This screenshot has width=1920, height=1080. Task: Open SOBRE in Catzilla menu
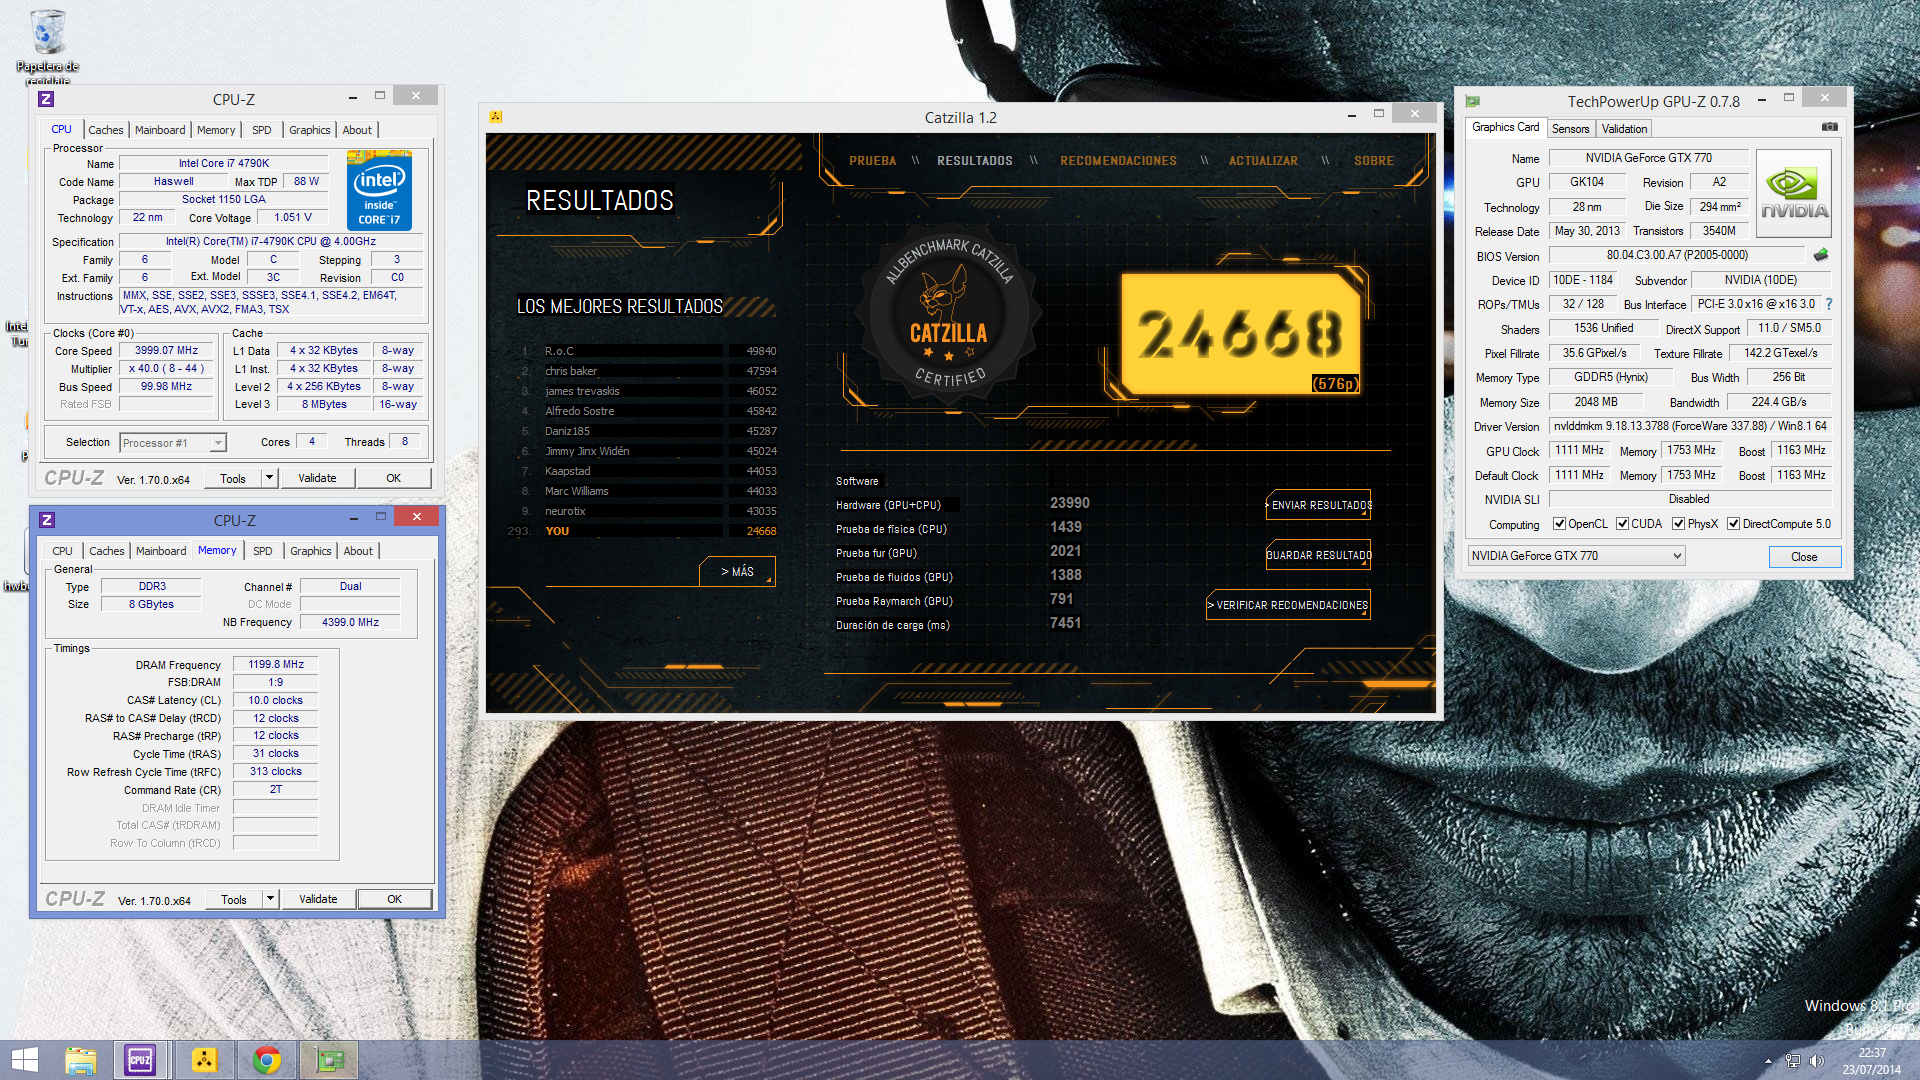point(1374,161)
